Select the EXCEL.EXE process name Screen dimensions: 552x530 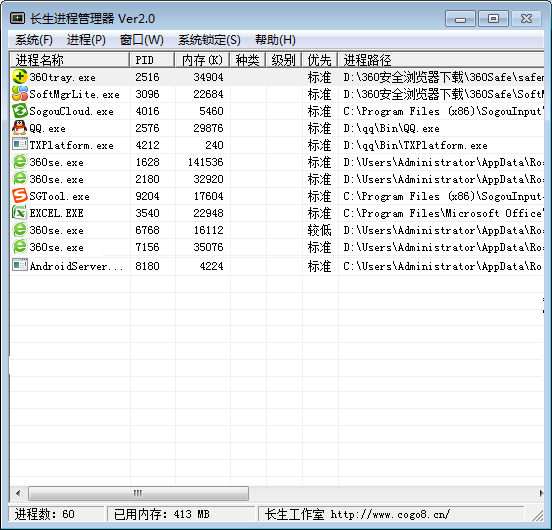click(x=56, y=213)
